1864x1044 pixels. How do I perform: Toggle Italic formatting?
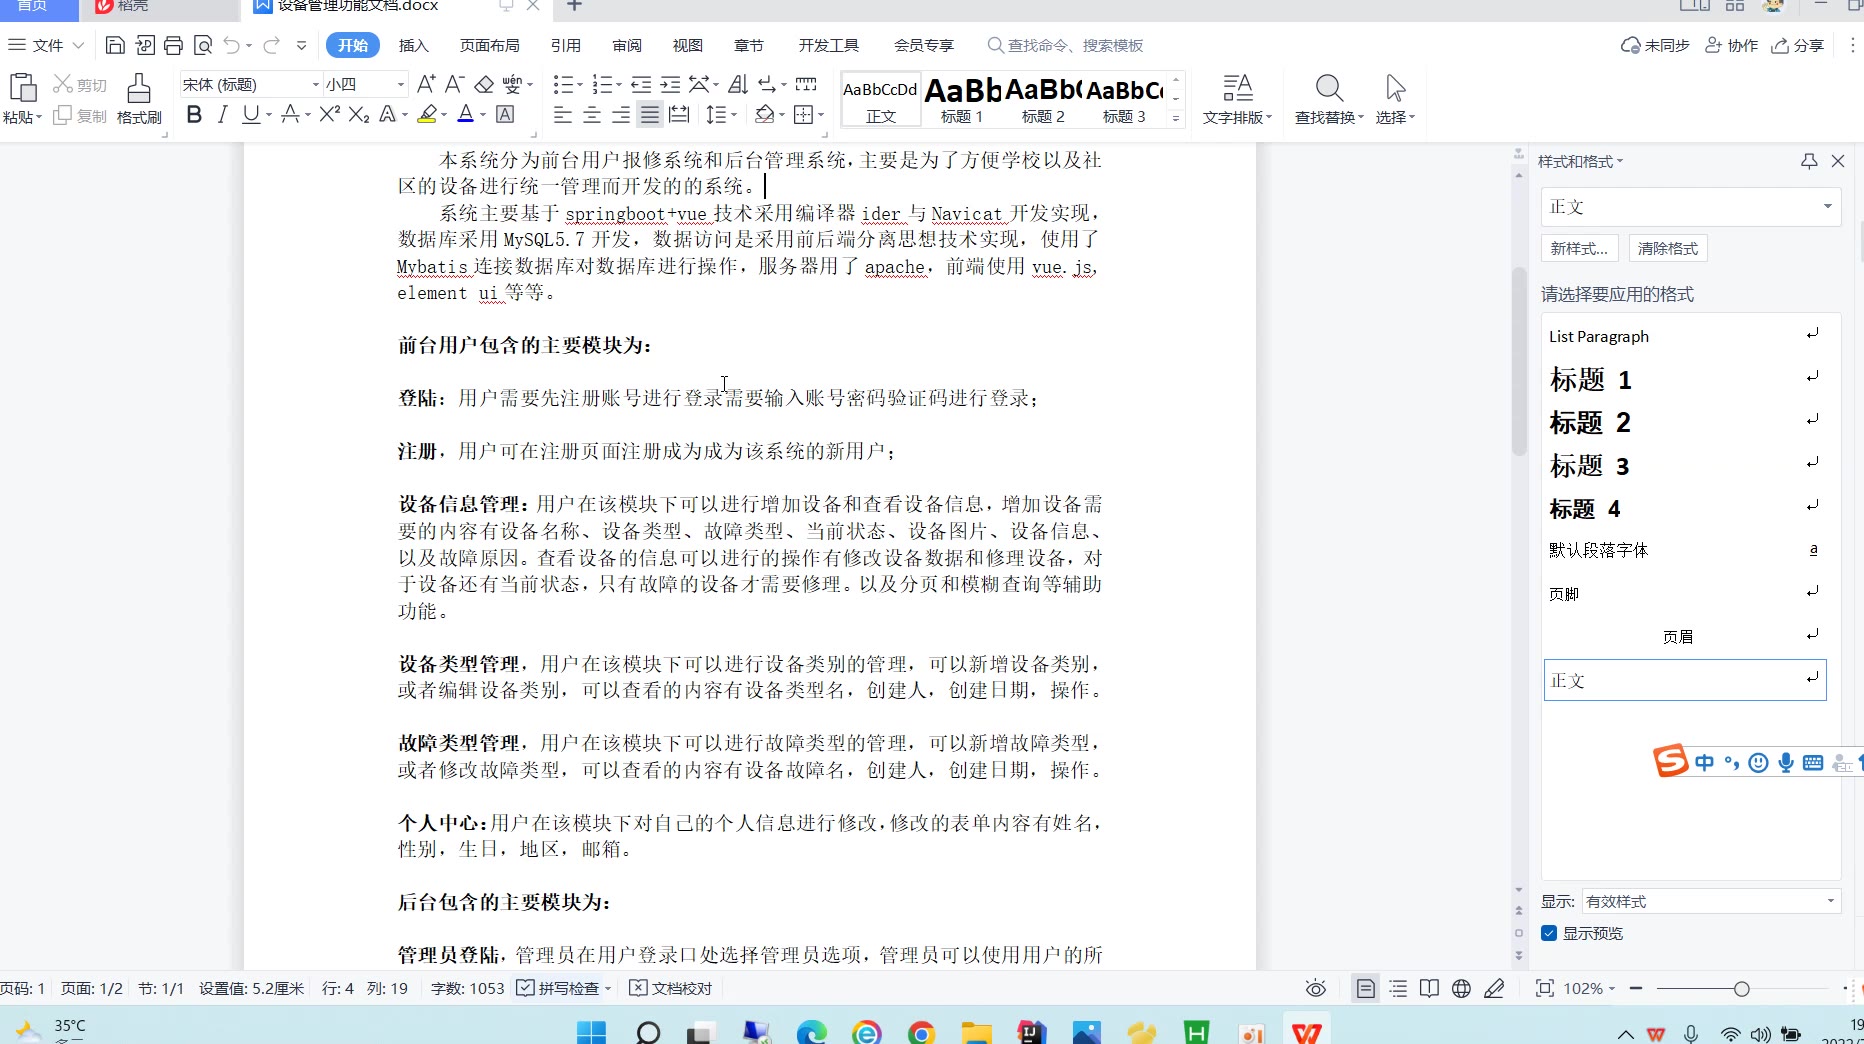(x=223, y=114)
